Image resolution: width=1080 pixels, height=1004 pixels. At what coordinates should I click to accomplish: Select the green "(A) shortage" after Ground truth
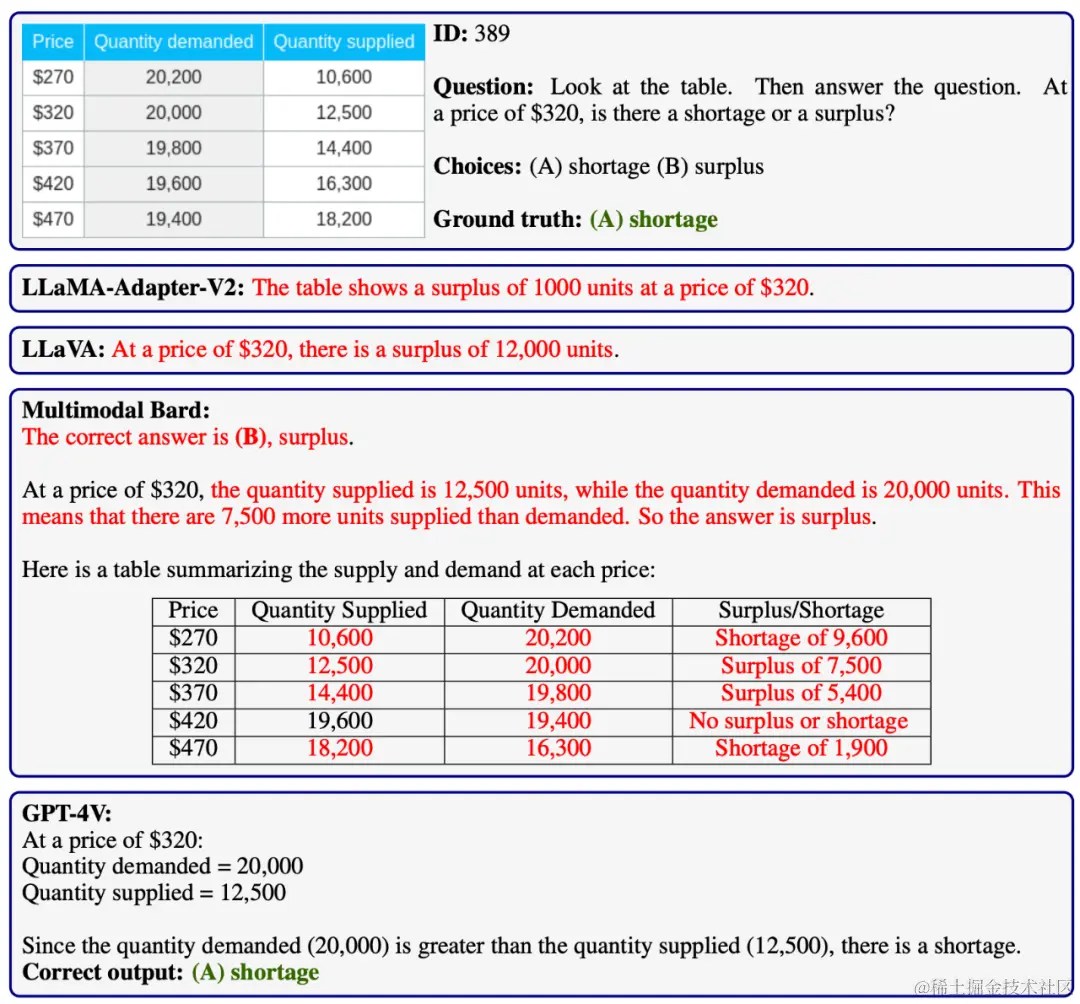point(654,219)
